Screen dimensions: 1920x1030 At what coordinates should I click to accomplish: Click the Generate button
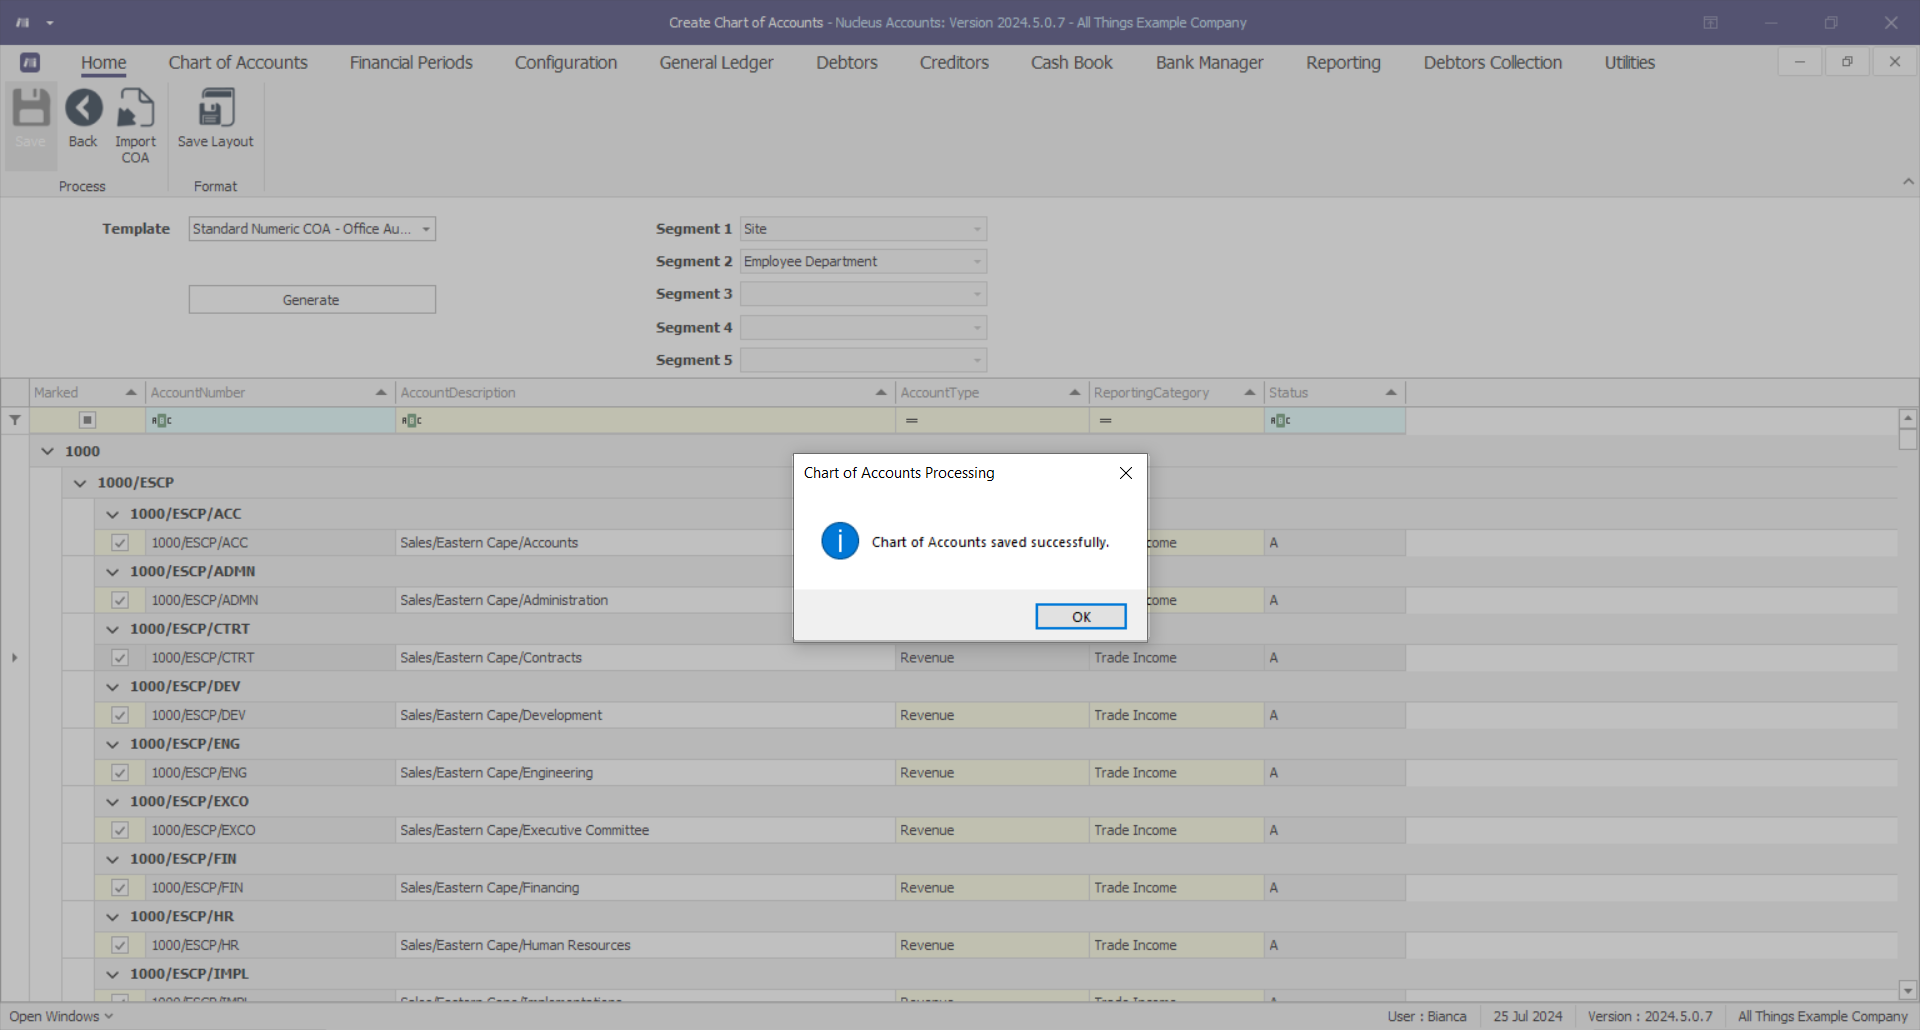tap(312, 300)
